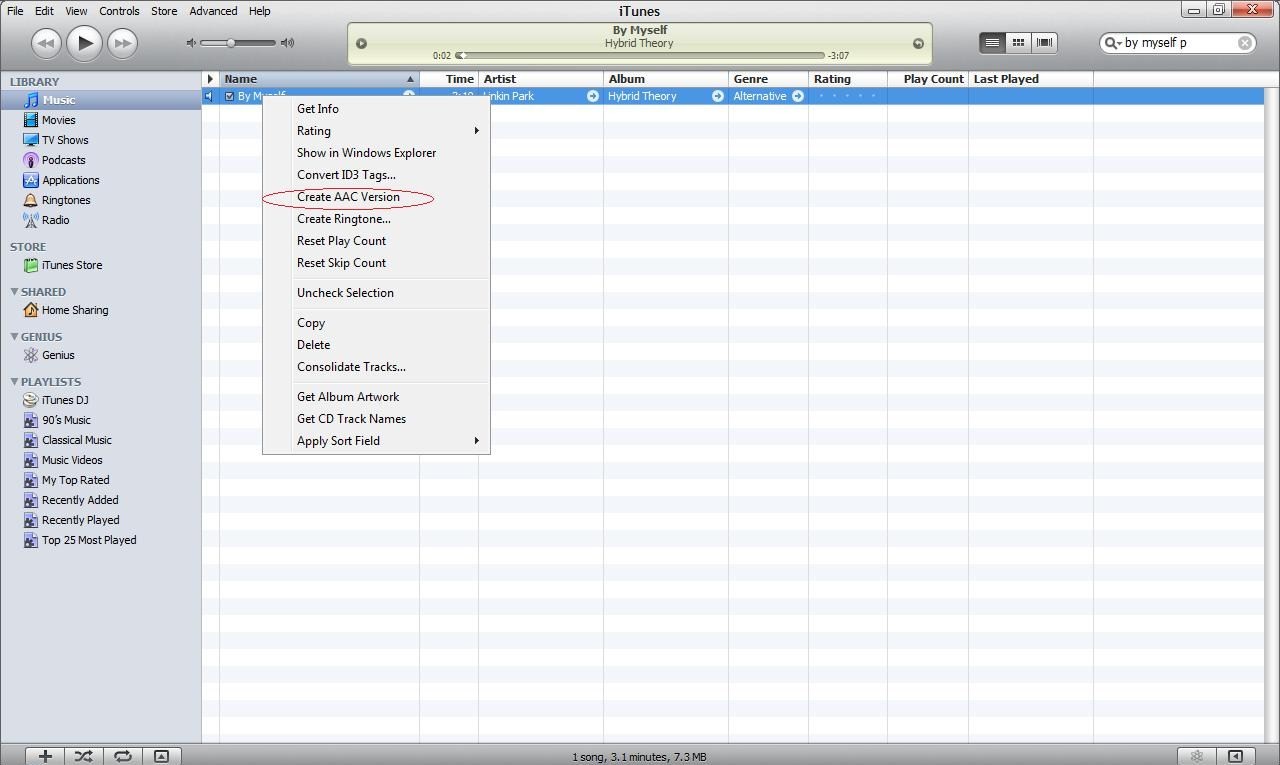Click arrow link next to Hybrid Theory album
1280x765 pixels.
[x=717, y=96]
